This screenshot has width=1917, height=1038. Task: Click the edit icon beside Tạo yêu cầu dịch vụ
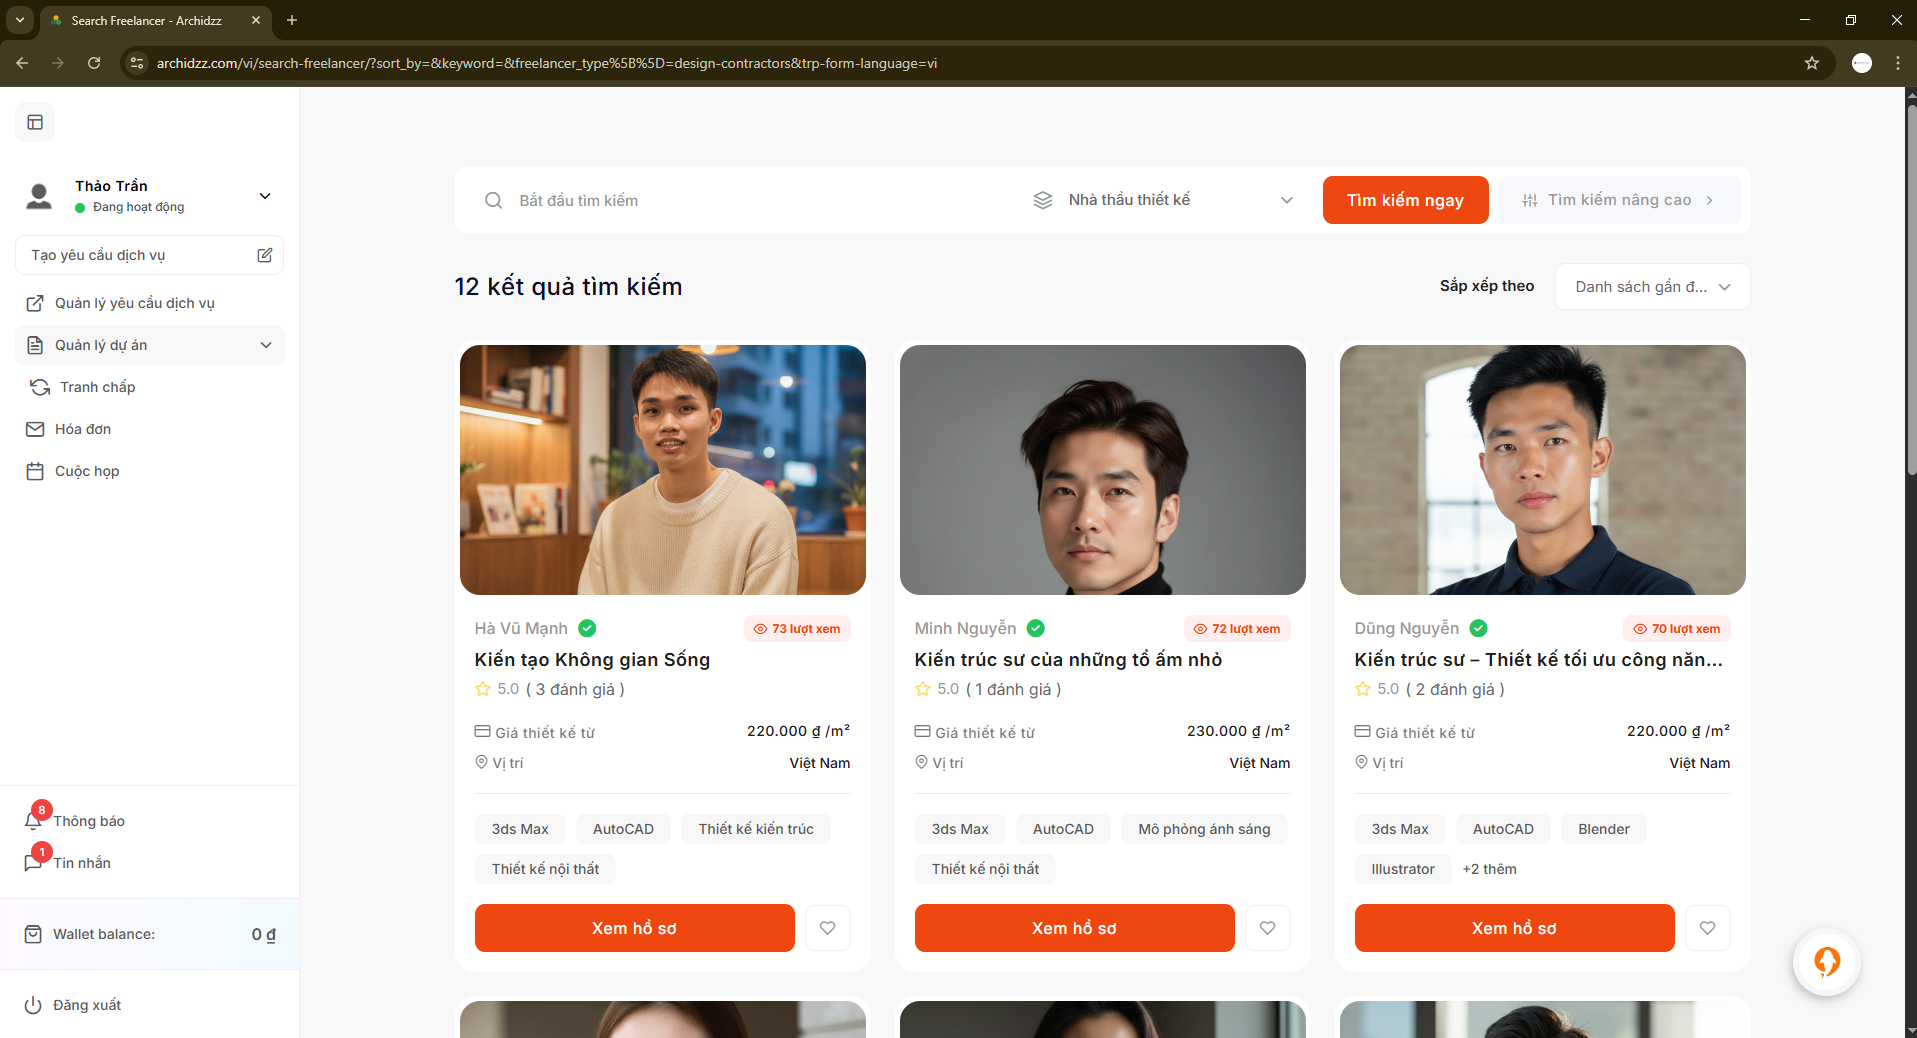click(264, 255)
